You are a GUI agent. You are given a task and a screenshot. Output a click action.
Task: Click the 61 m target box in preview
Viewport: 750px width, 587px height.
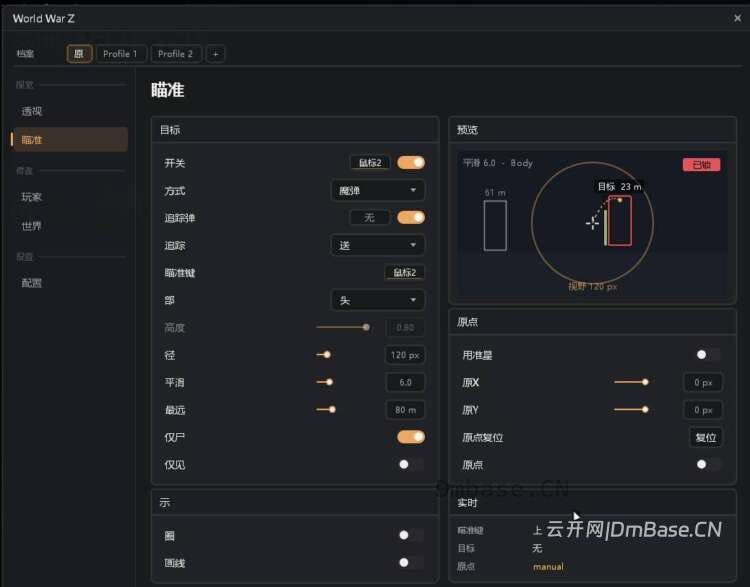[x=495, y=225]
